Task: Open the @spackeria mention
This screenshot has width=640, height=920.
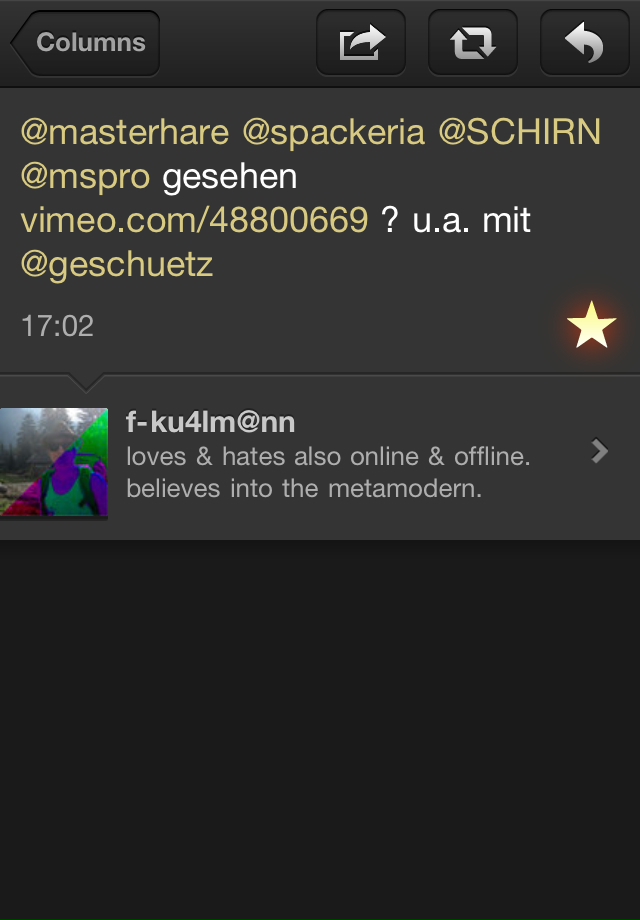Action: pos(333,133)
